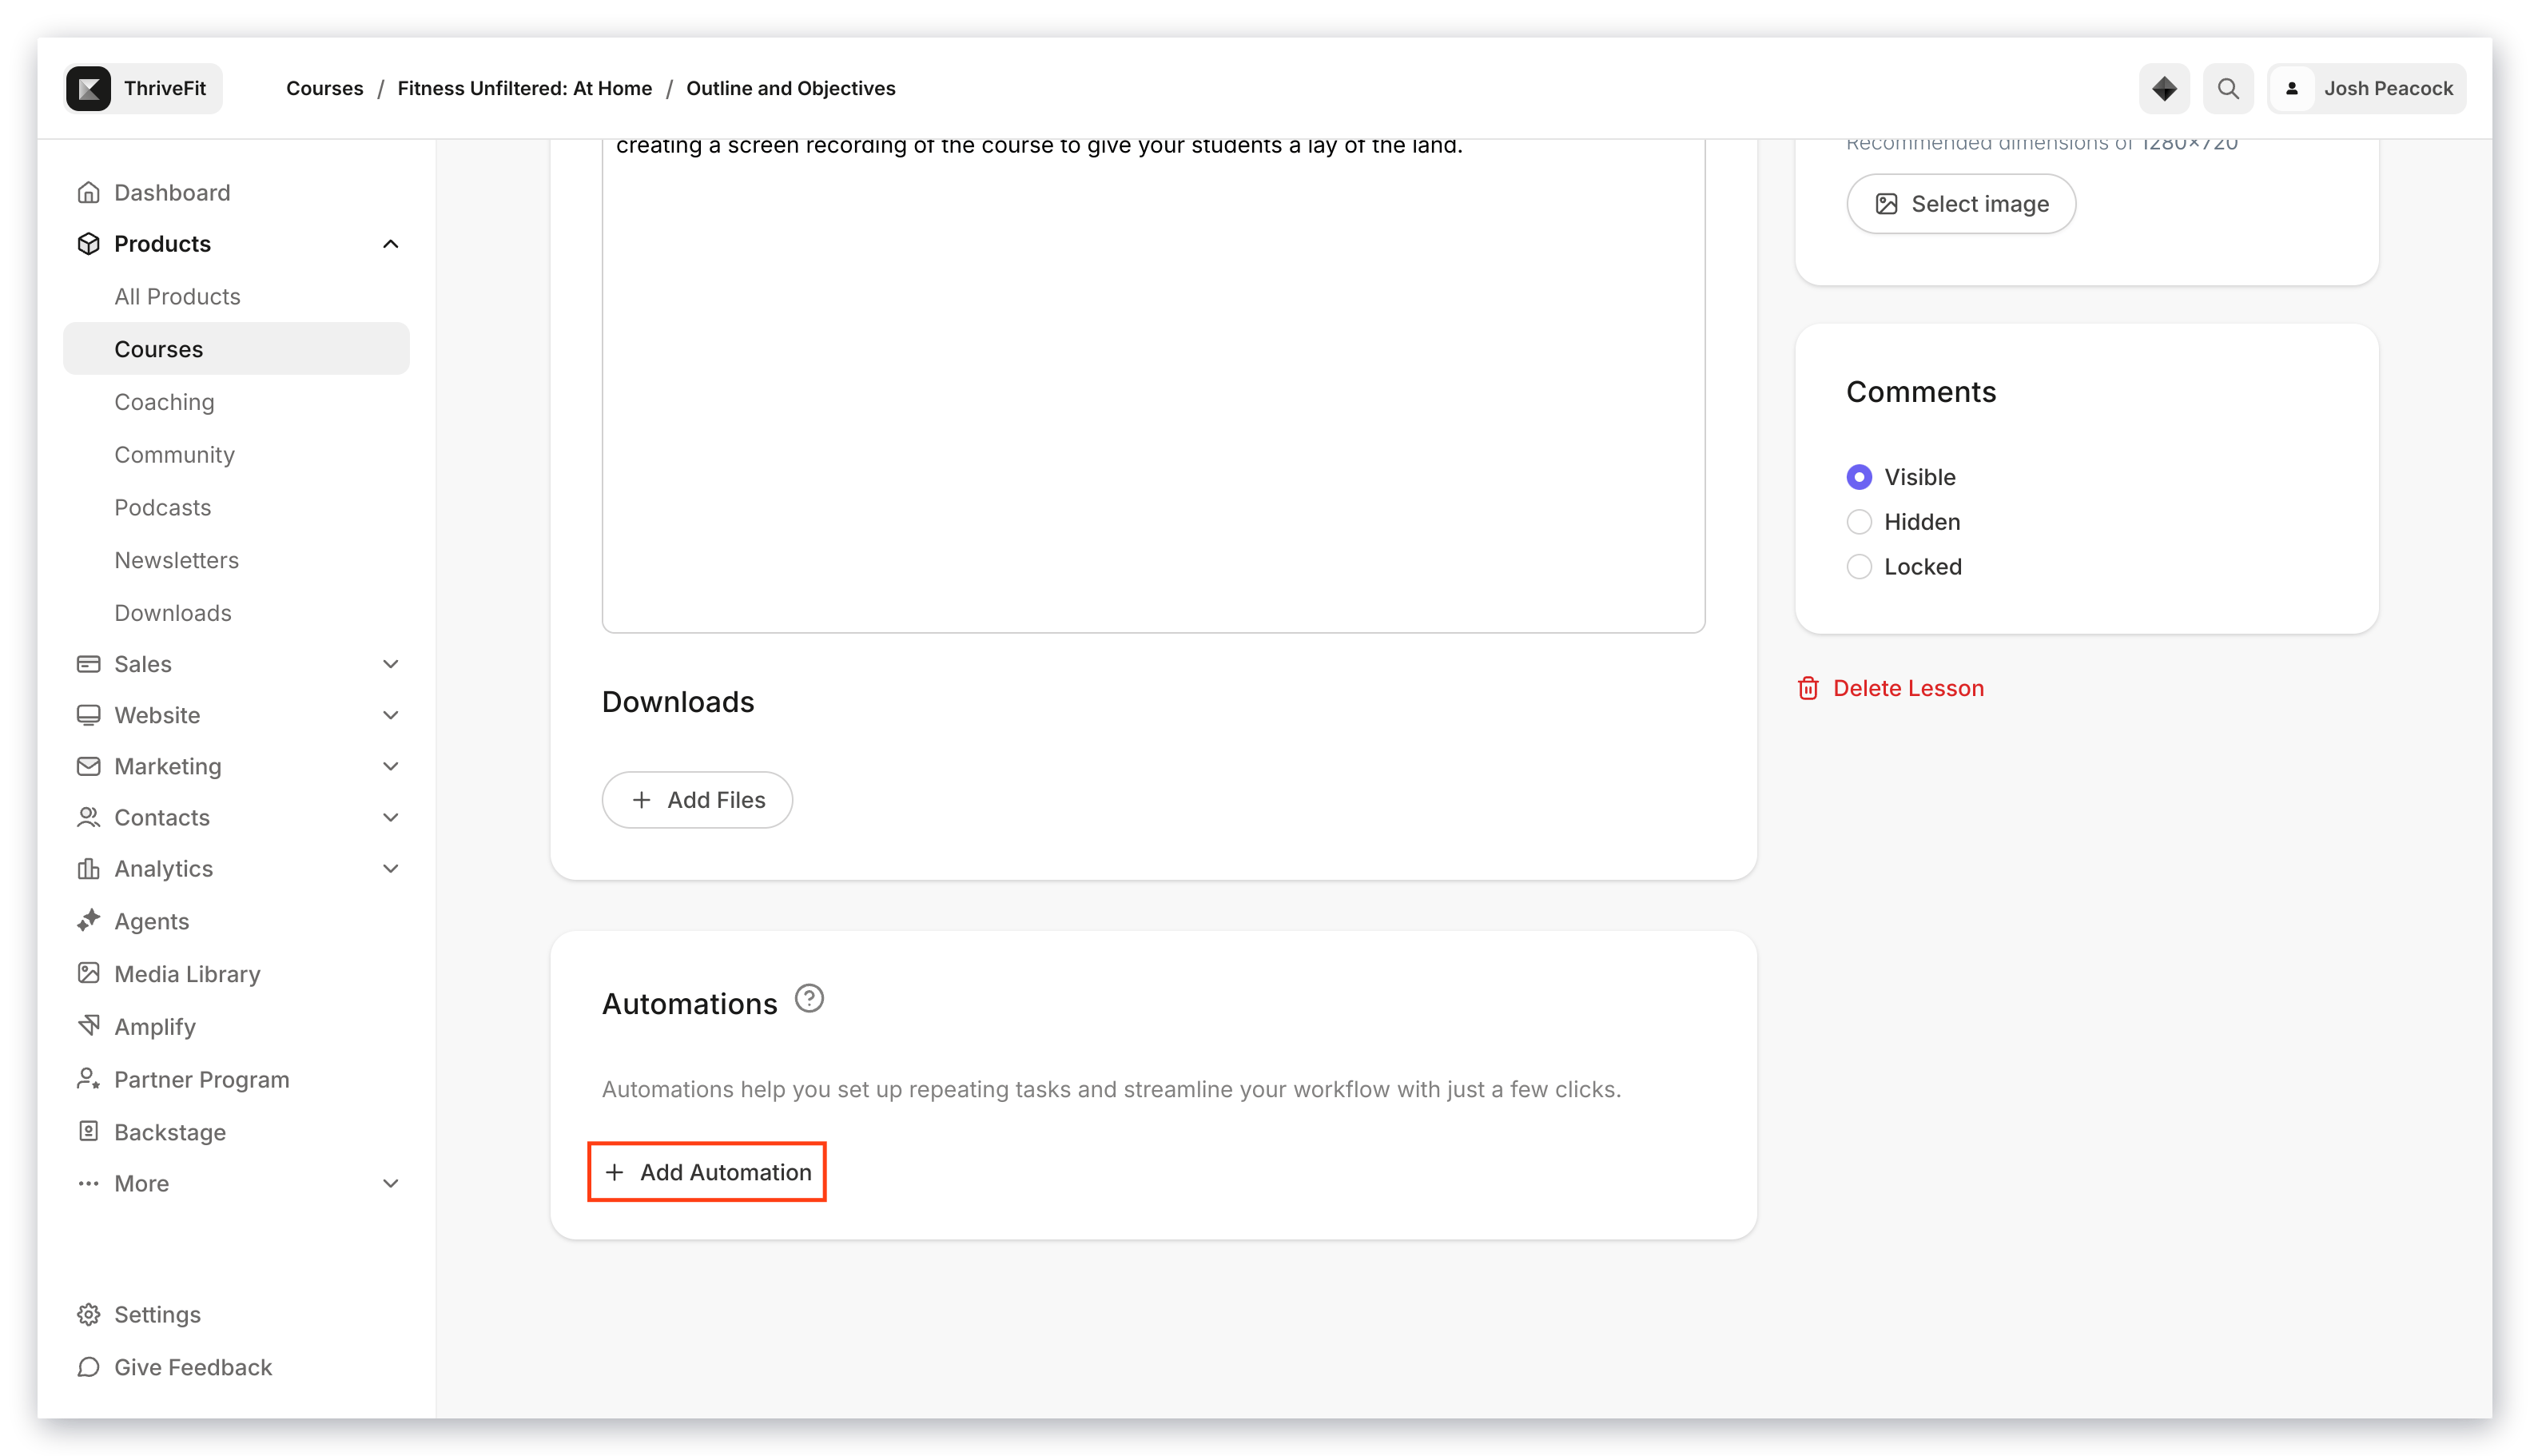The image size is (2530, 1456).
Task: Open the Josh Peacock account menu
Action: click(x=2367, y=88)
